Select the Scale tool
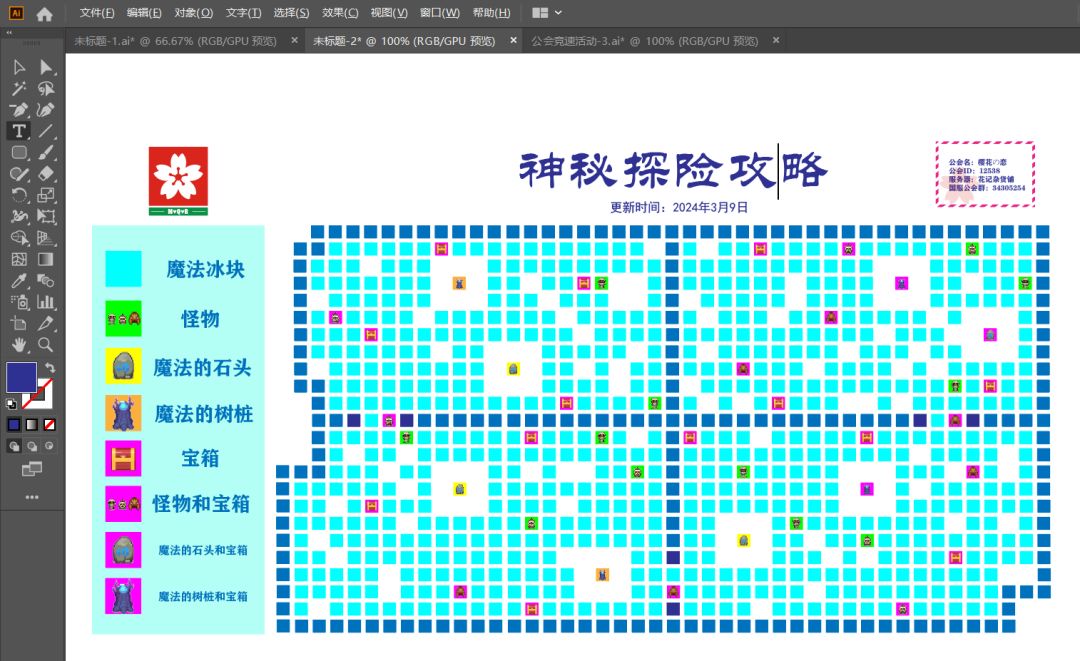This screenshot has width=1080, height=661. [x=45, y=195]
